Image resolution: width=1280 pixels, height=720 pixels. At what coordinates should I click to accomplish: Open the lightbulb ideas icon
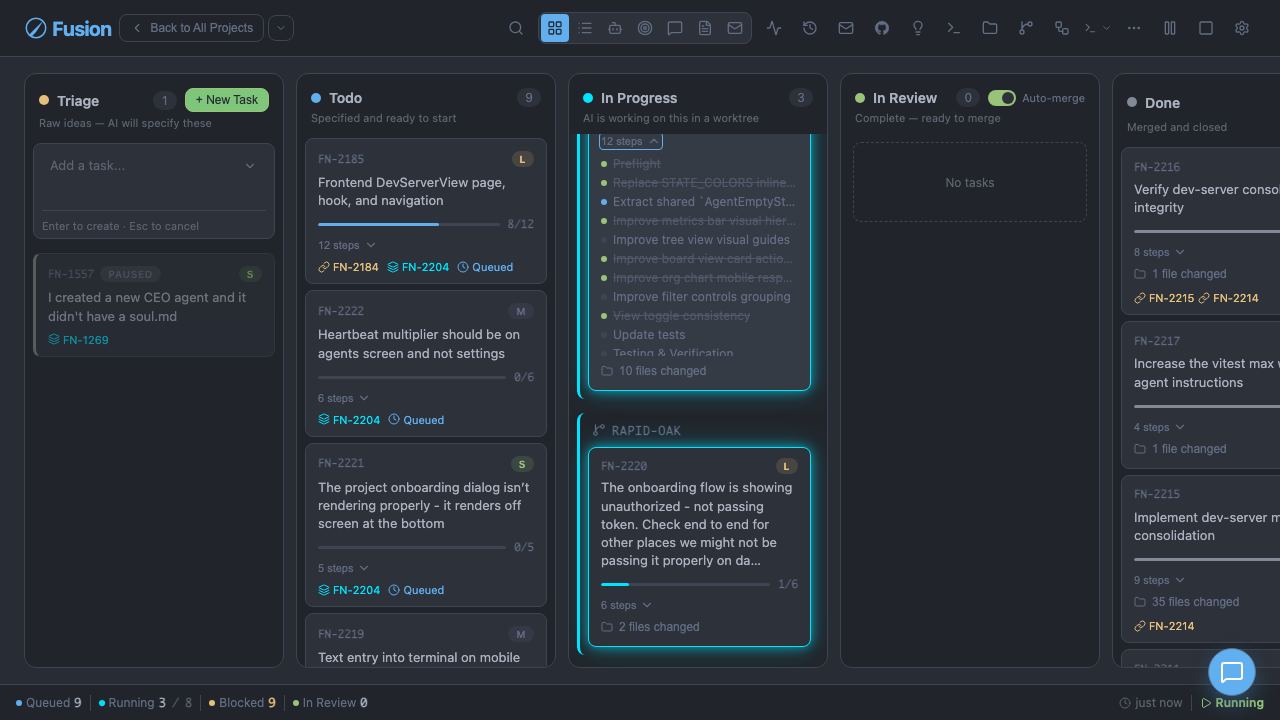pyautogui.click(x=918, y=28)
